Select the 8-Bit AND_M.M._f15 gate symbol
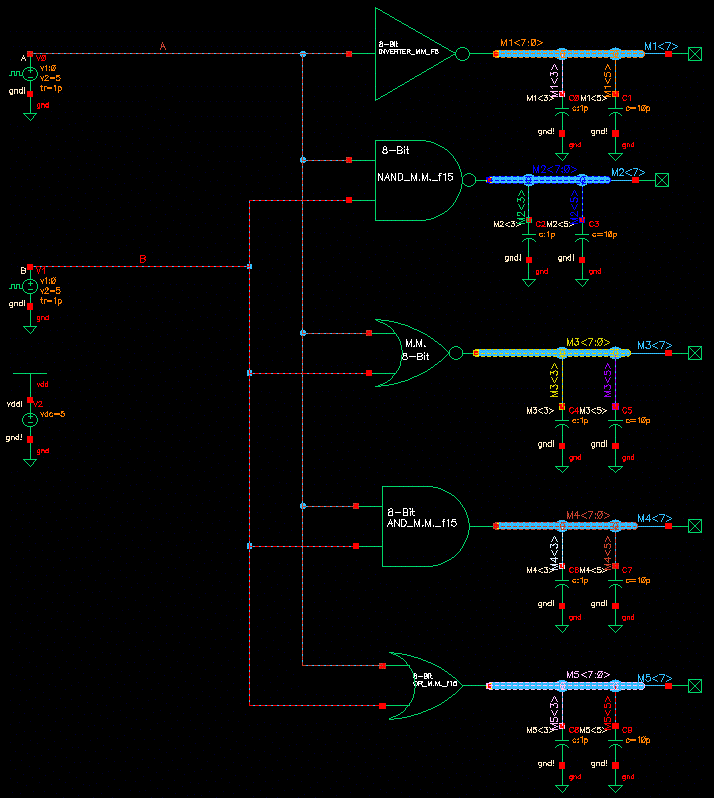 point(425,526)
